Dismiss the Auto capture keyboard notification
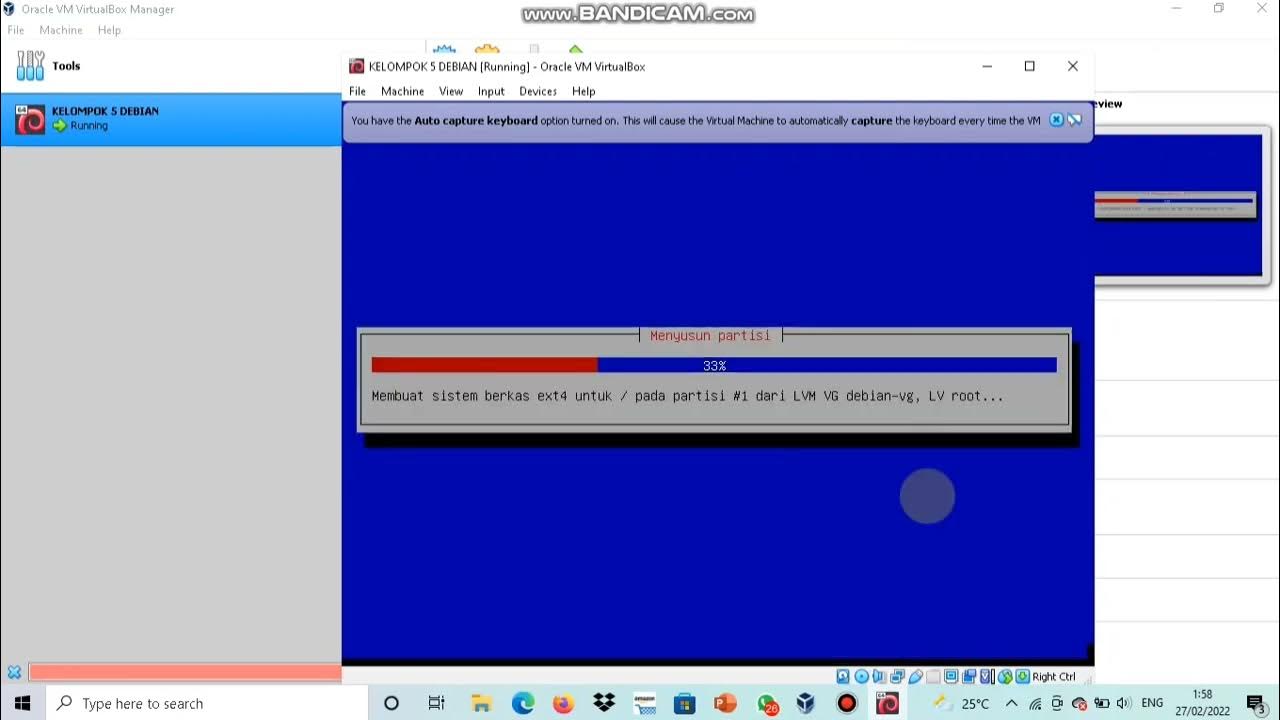This screenshot has width=1280, height=720. tap(1056, 120)
